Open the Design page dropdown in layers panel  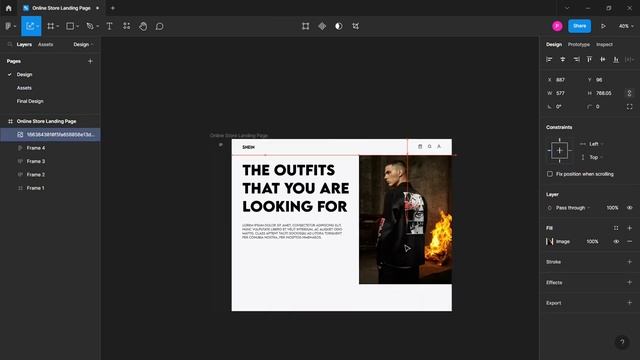coord(83,44)
